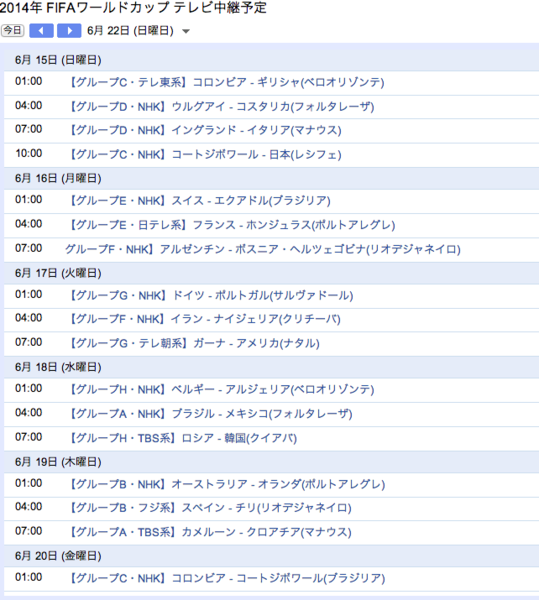Open ガーナ - アメリカ match event

(x=194, y=343)
